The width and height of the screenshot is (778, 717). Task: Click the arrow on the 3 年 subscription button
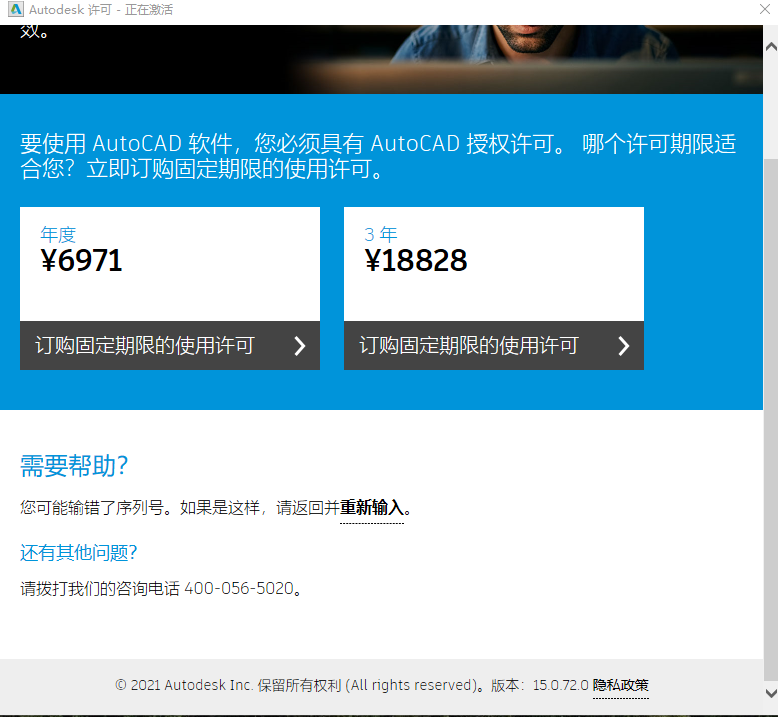(623, 346)
